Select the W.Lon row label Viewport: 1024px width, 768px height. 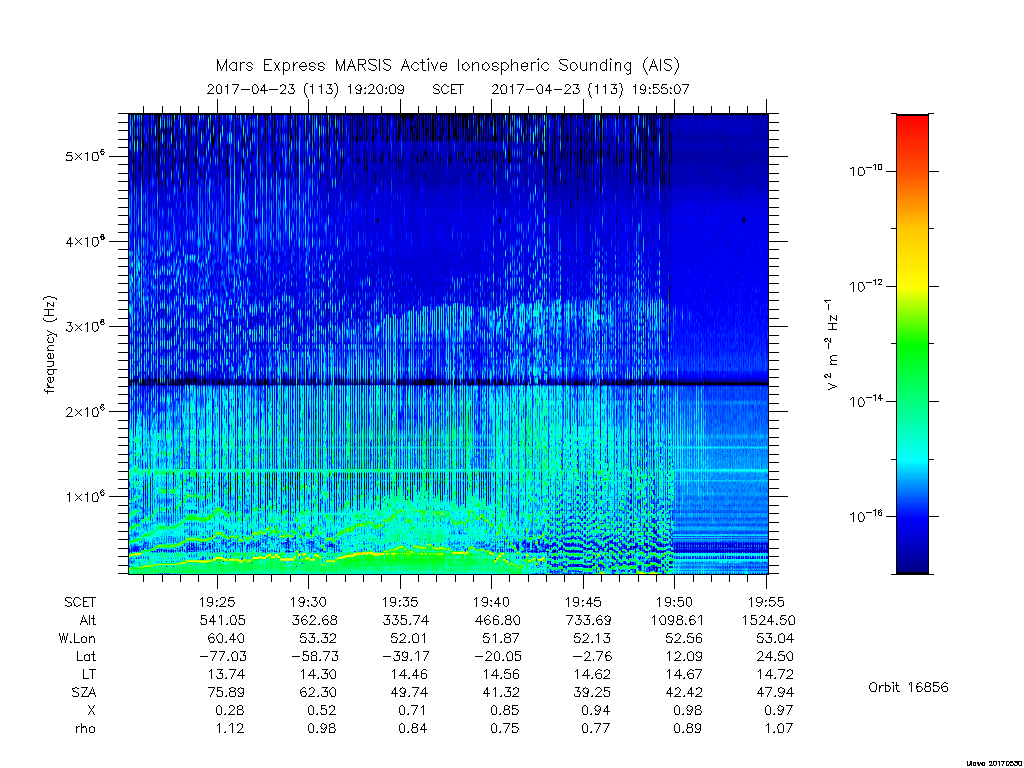tap(77, 638)
